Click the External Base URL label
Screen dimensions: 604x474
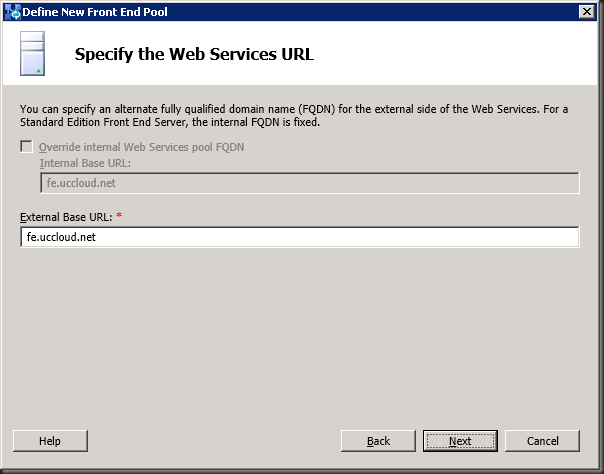66,217
